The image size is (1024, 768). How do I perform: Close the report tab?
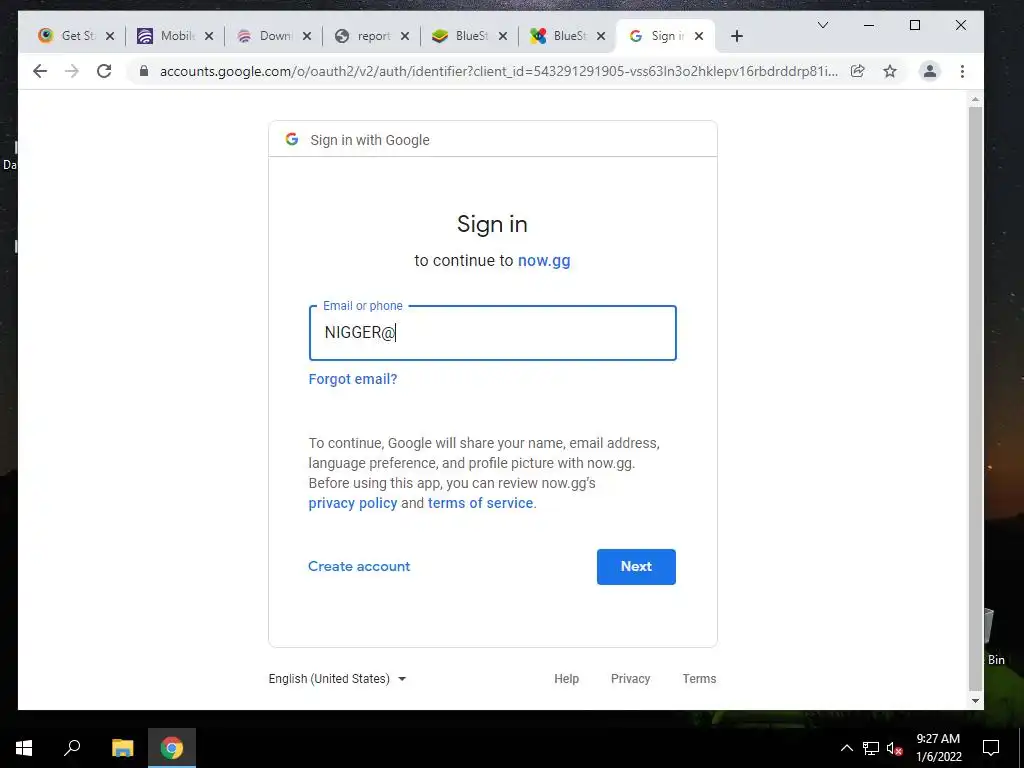point(405,36)
